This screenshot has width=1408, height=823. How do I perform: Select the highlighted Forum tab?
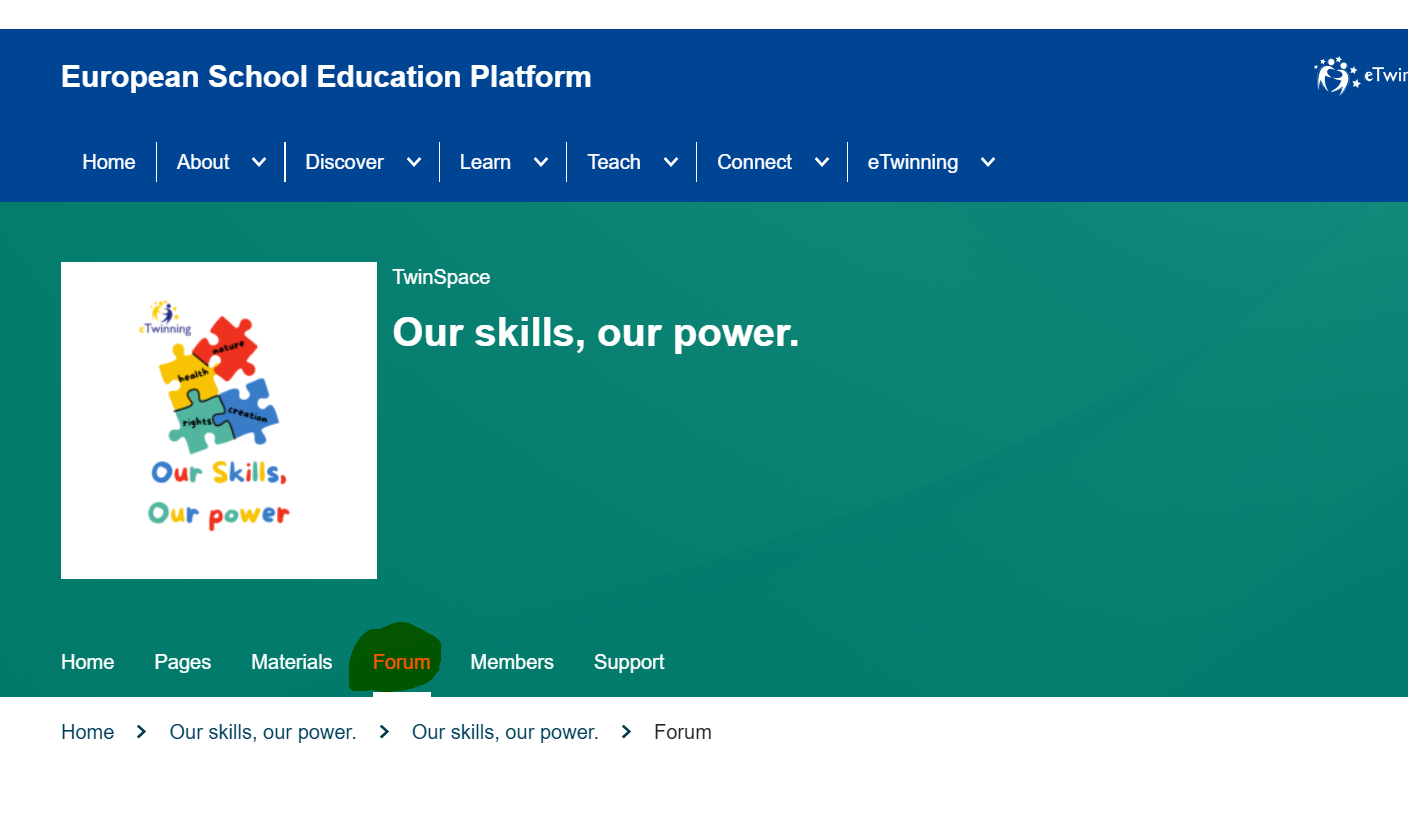coord(402,662)
